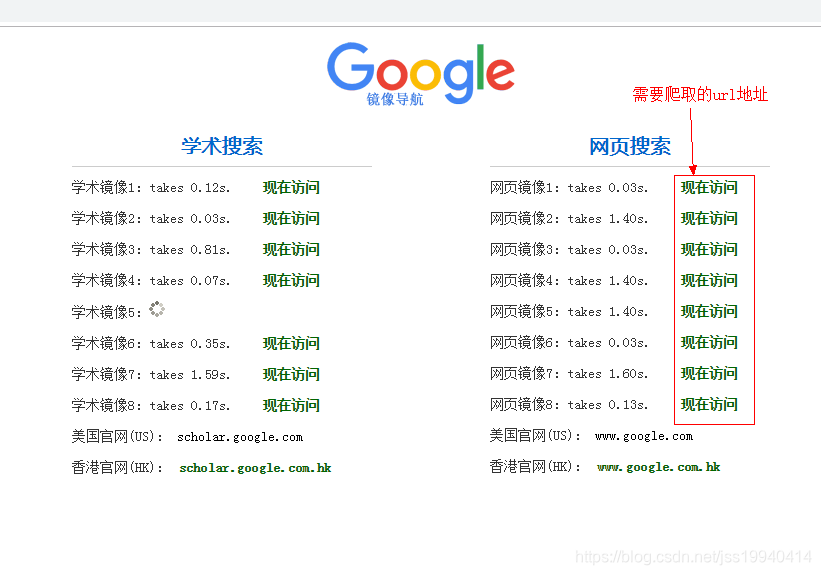821x575 pixels.
Task: Open 现在访问 link for 学术镜像8
Action: (x=291, y=405)
